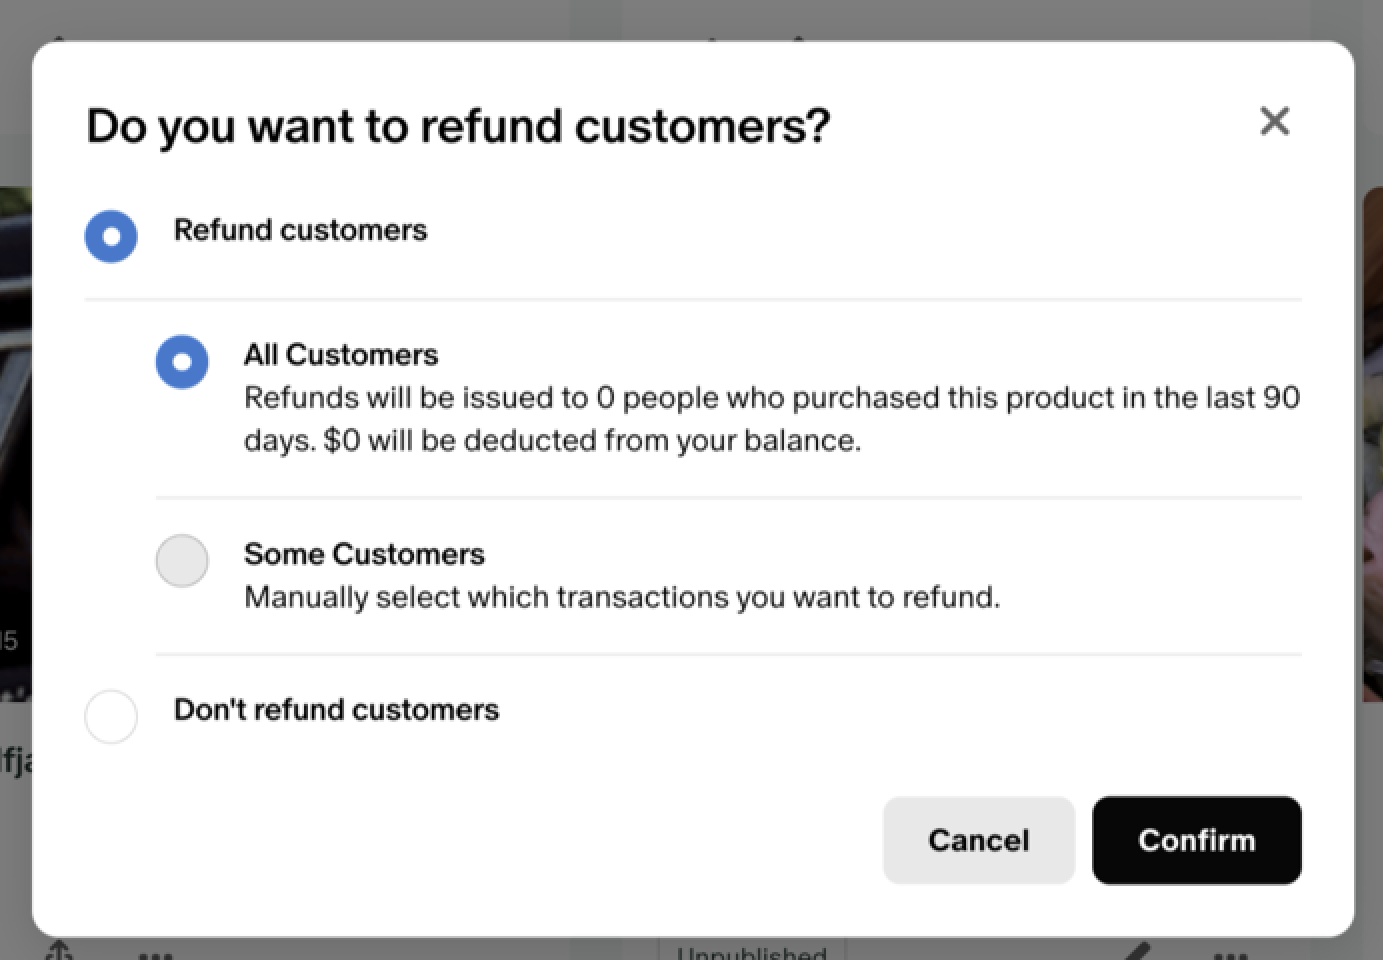Image resolution: width=1383 pixels, height=960 pixels.
Task: Click the share icon behind the dialog
Action: 60,949
